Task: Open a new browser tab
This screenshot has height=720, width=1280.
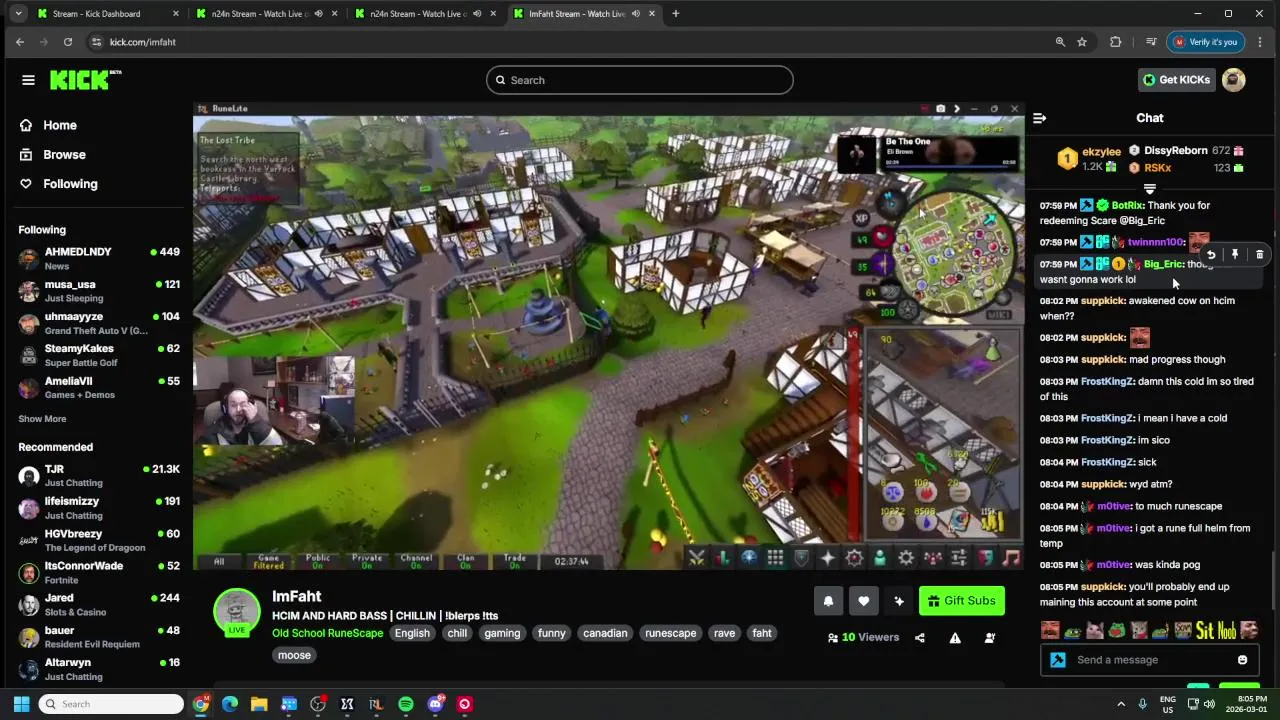Action: [676, 14]
